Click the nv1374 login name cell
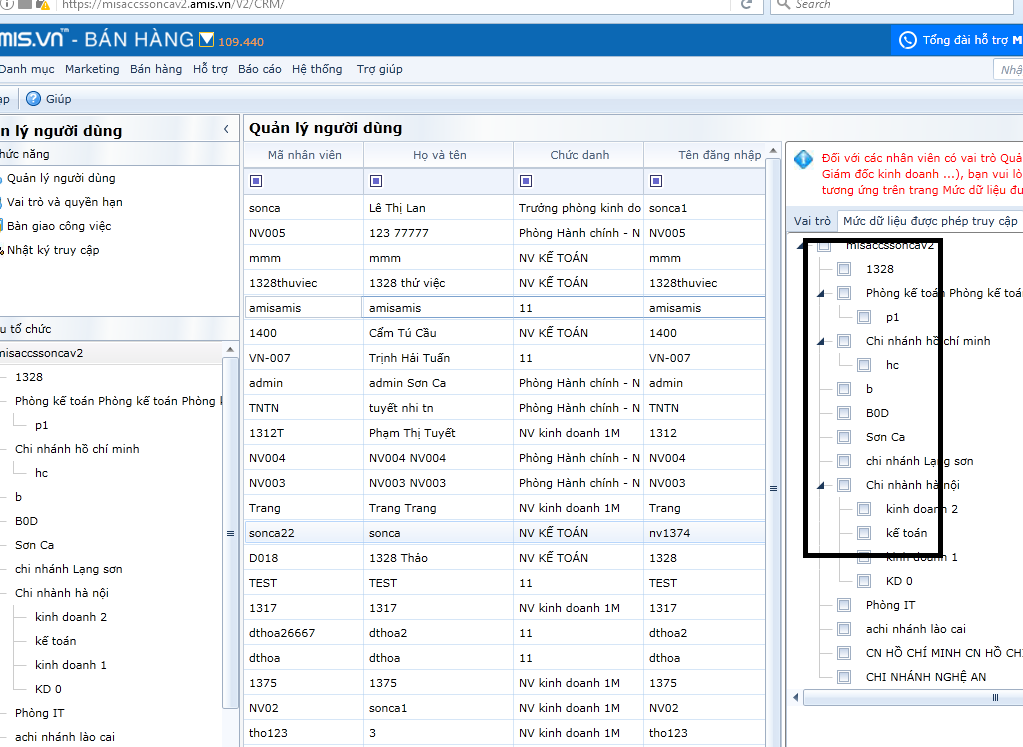The width and height of the screenshot is (1023, 747). pos(704,533)
